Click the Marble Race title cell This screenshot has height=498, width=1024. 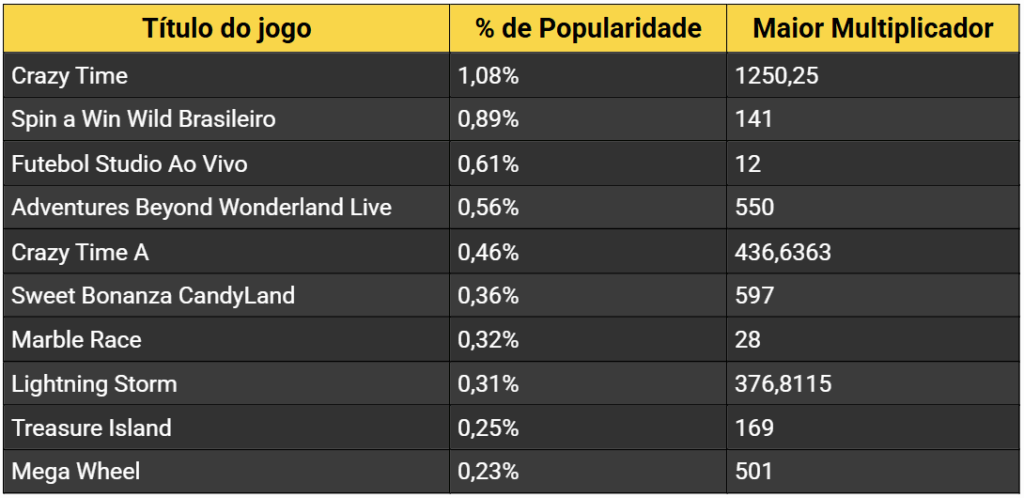point(76,340)
